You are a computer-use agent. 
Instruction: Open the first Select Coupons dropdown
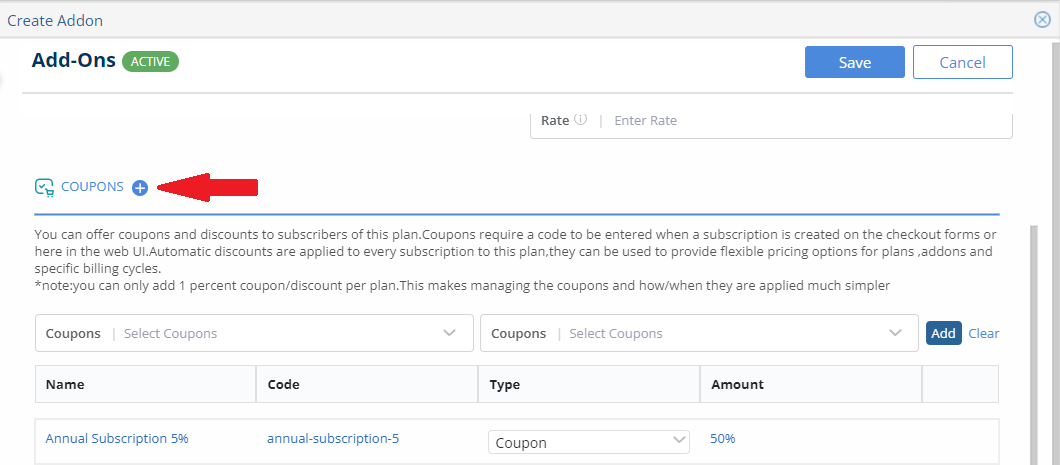(254, 333)
